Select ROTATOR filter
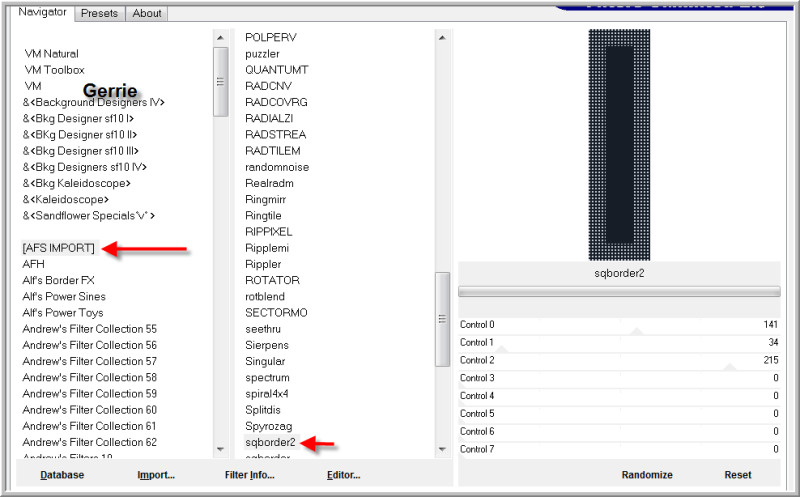 [x=272, y=281]
